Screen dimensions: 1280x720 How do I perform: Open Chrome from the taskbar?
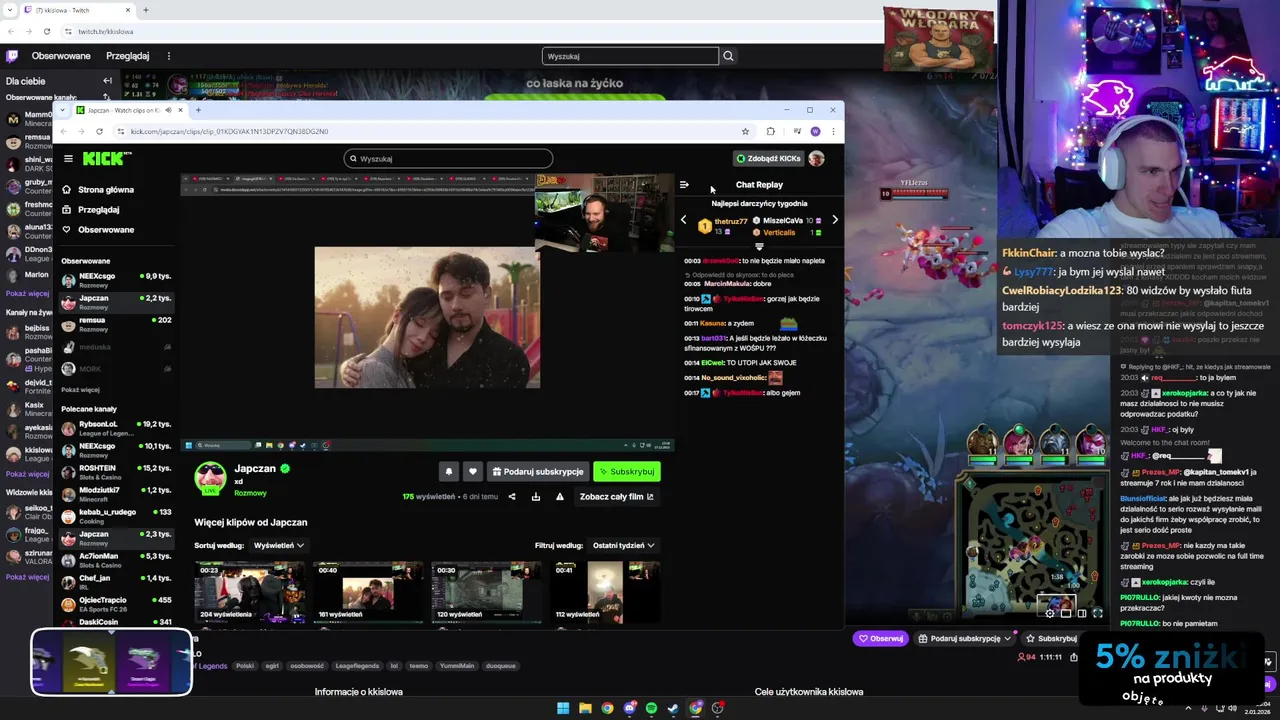point(607,708)
